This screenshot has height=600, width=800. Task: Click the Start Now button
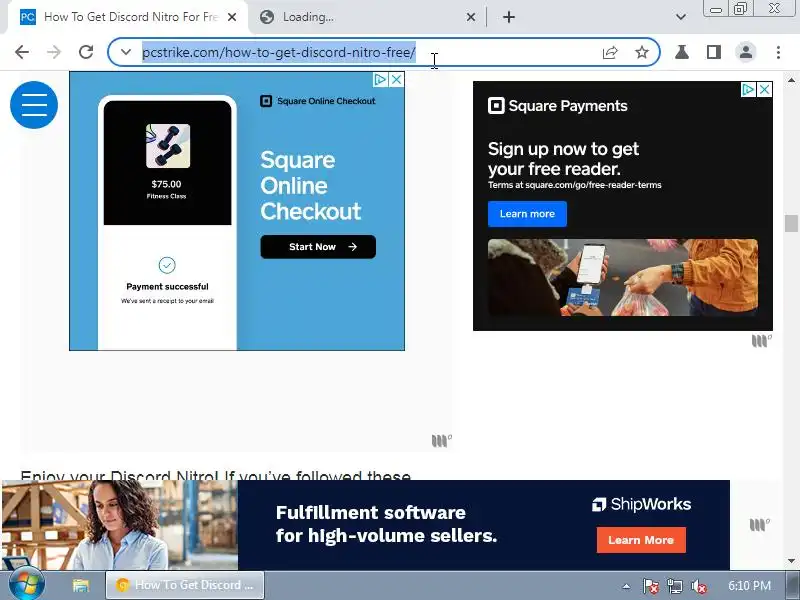318,247
